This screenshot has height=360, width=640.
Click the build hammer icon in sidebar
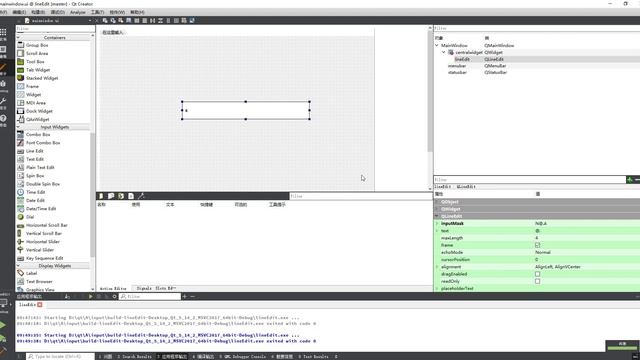tap(3, 351)
